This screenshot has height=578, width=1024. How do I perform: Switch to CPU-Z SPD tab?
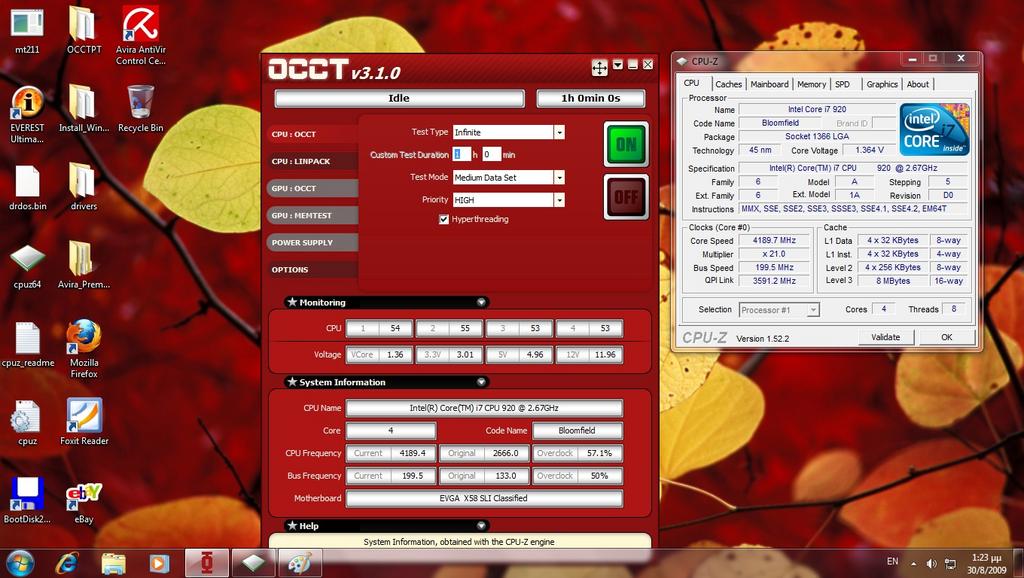pos(842,84)
